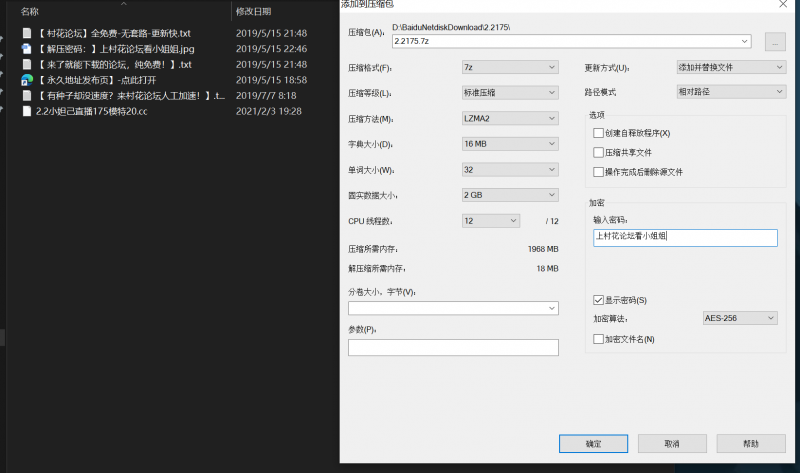Sort files by the 修改日期 column header
Image resolution: width=800 pixels, height=473 pixels.
253,12
